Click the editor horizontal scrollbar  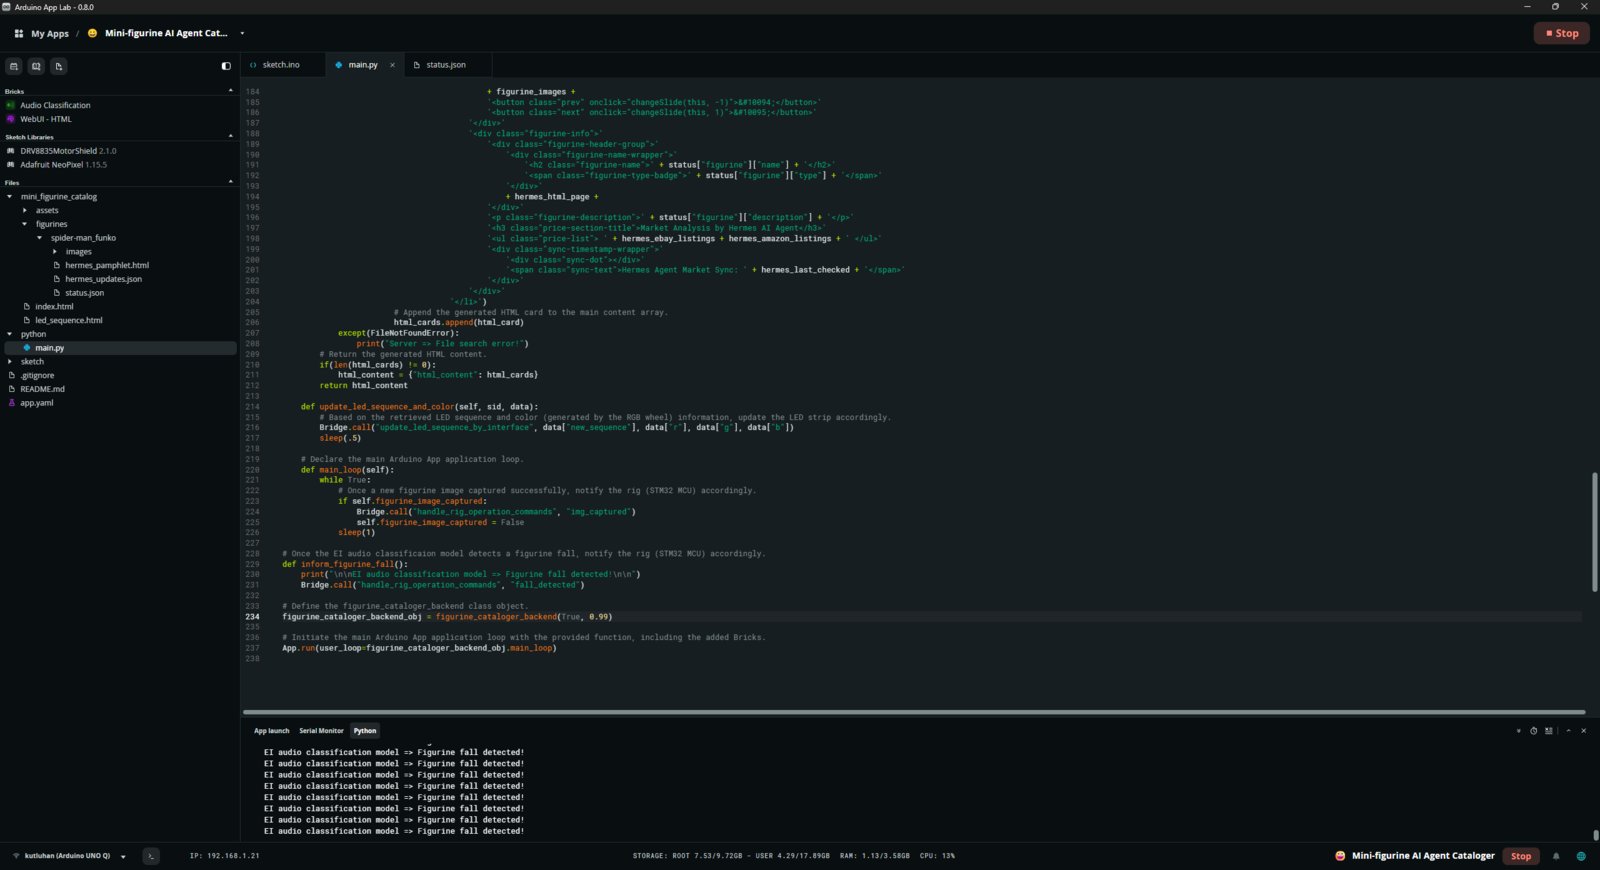(x=914, y=712)
